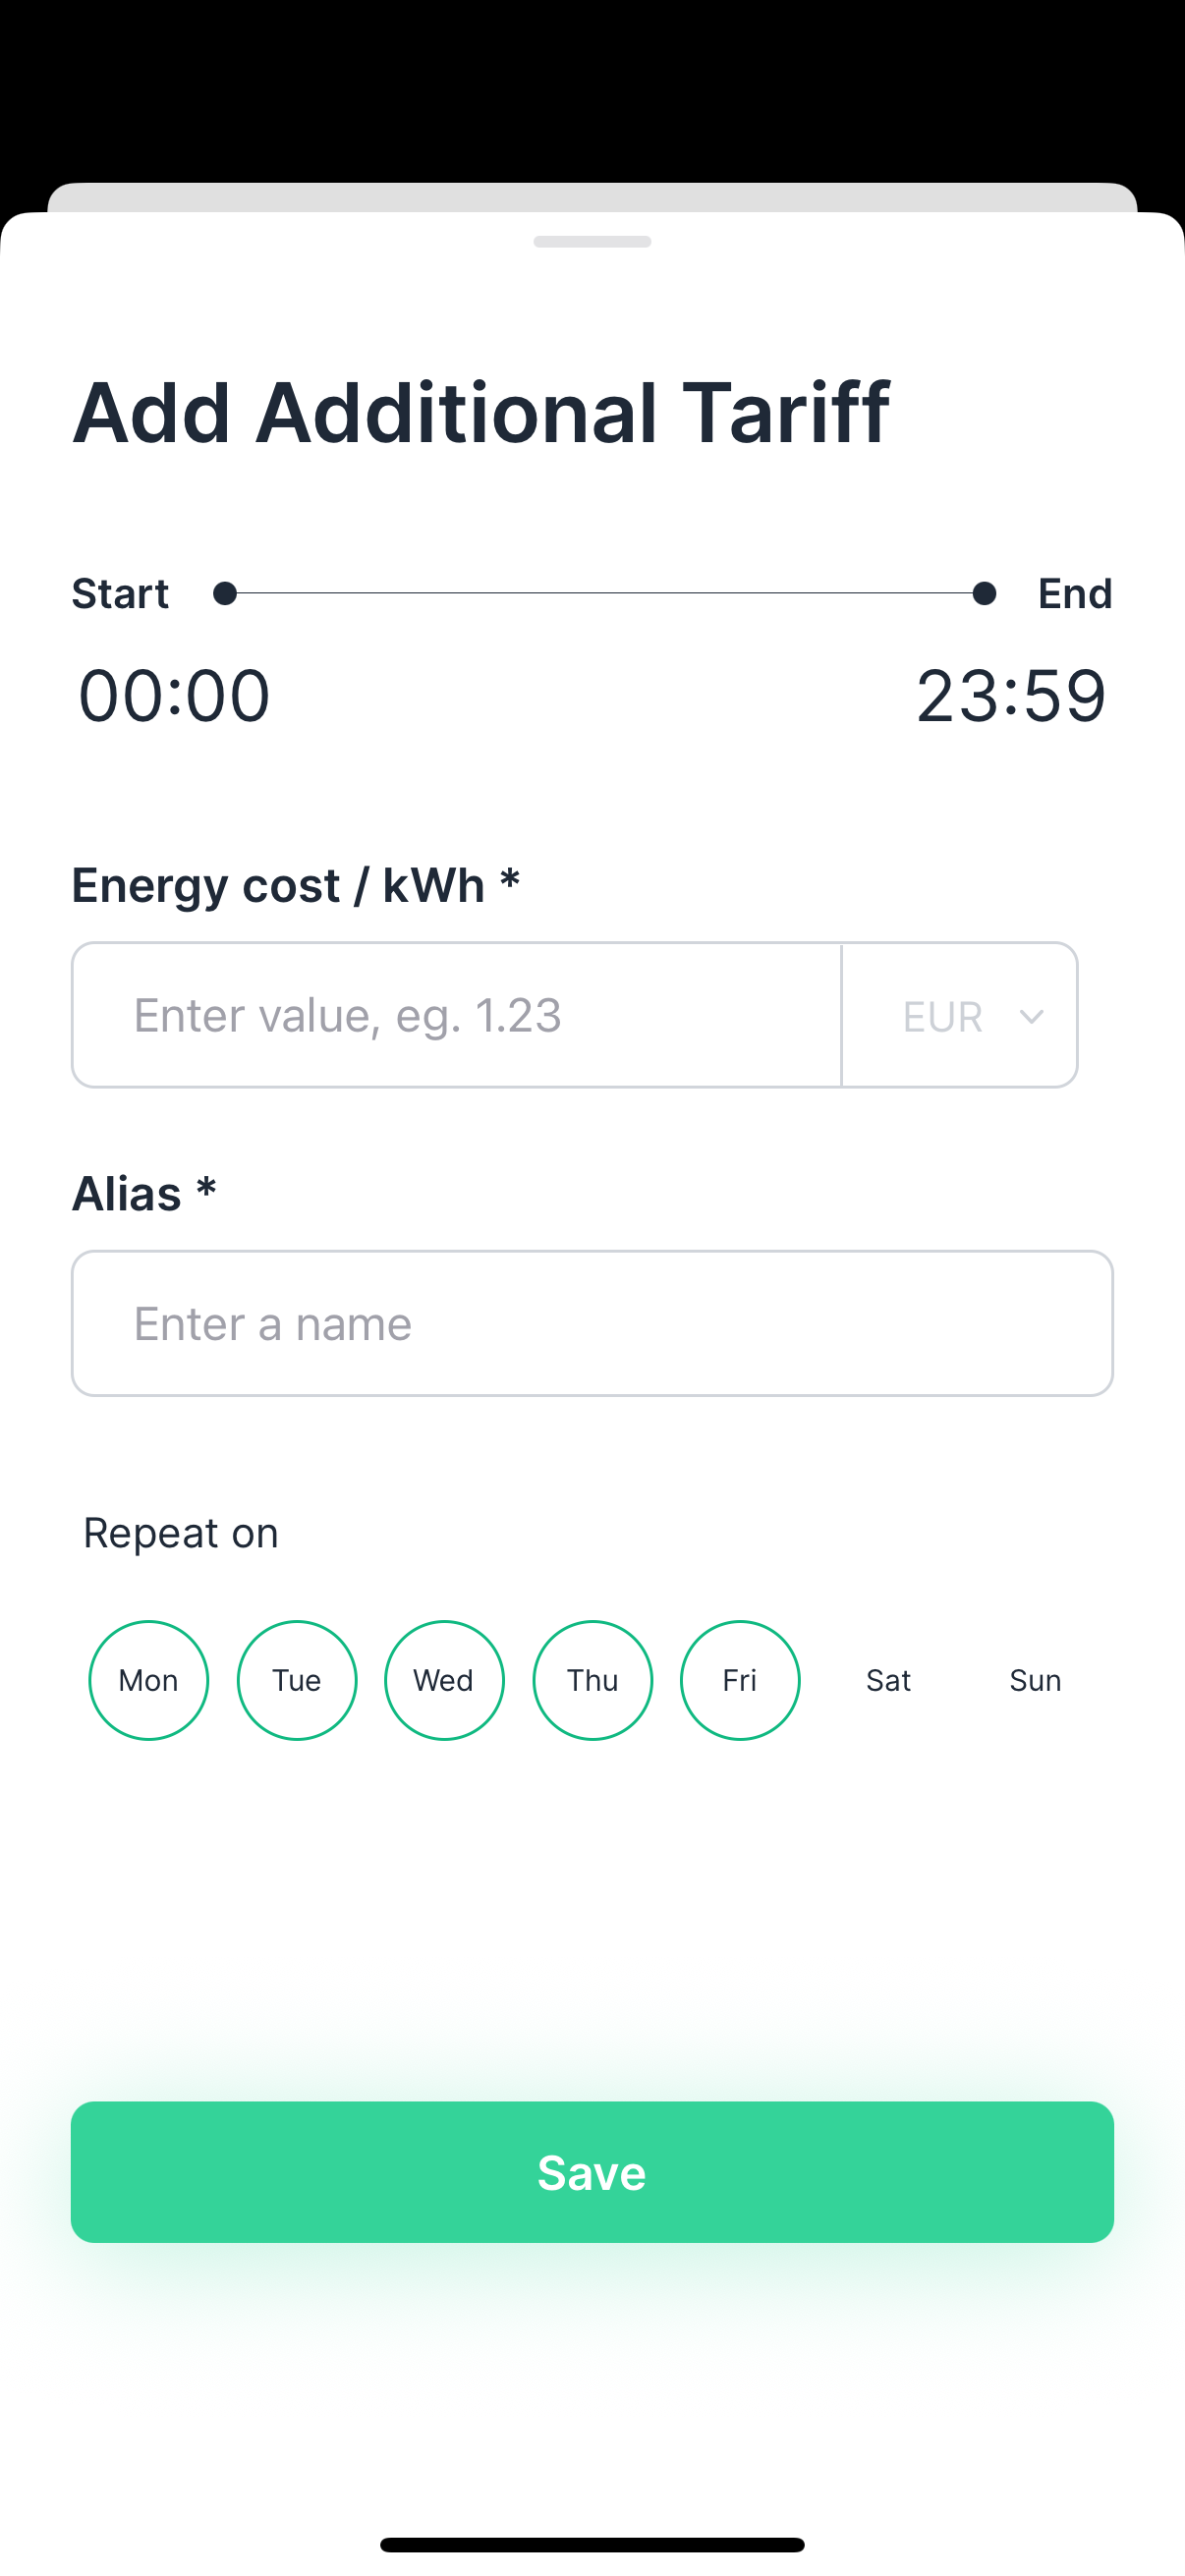The width and height of the screenshot is (1185, 2576).
Task: Enable Sunday repeat day
Action: tap(1035, 1680)
